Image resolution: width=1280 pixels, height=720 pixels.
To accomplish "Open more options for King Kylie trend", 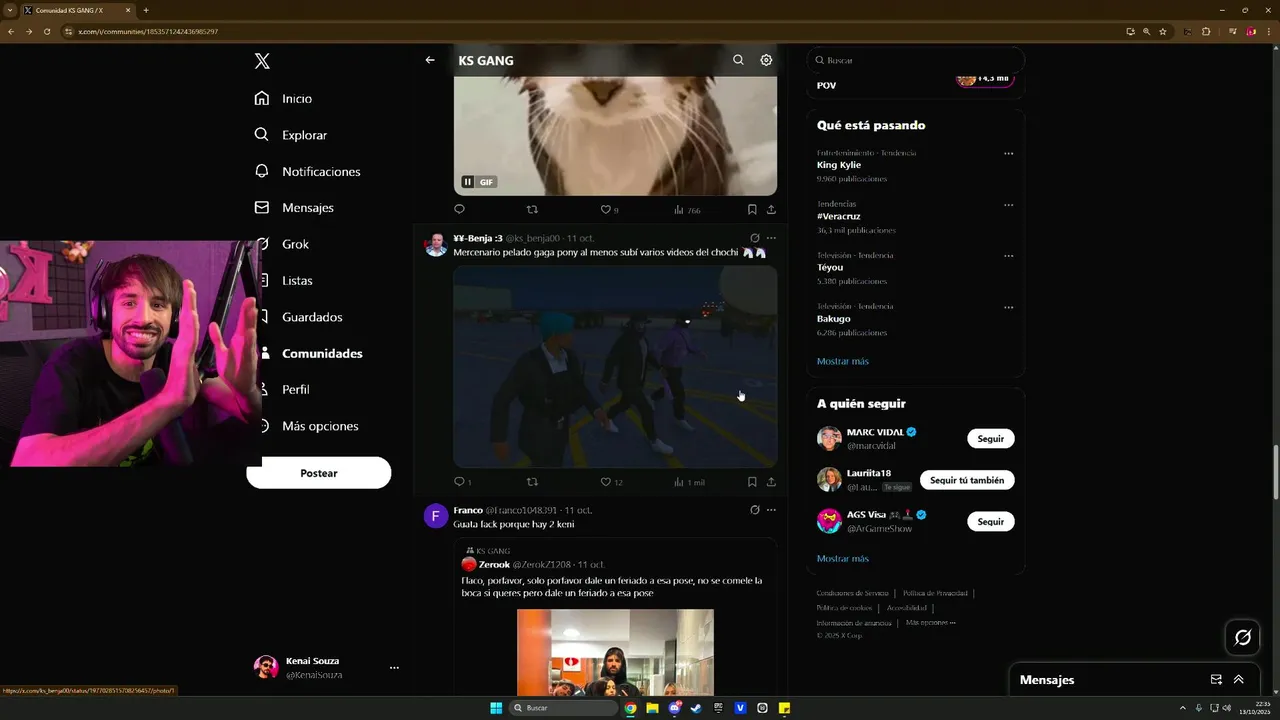I will [x=1009, y=153].
